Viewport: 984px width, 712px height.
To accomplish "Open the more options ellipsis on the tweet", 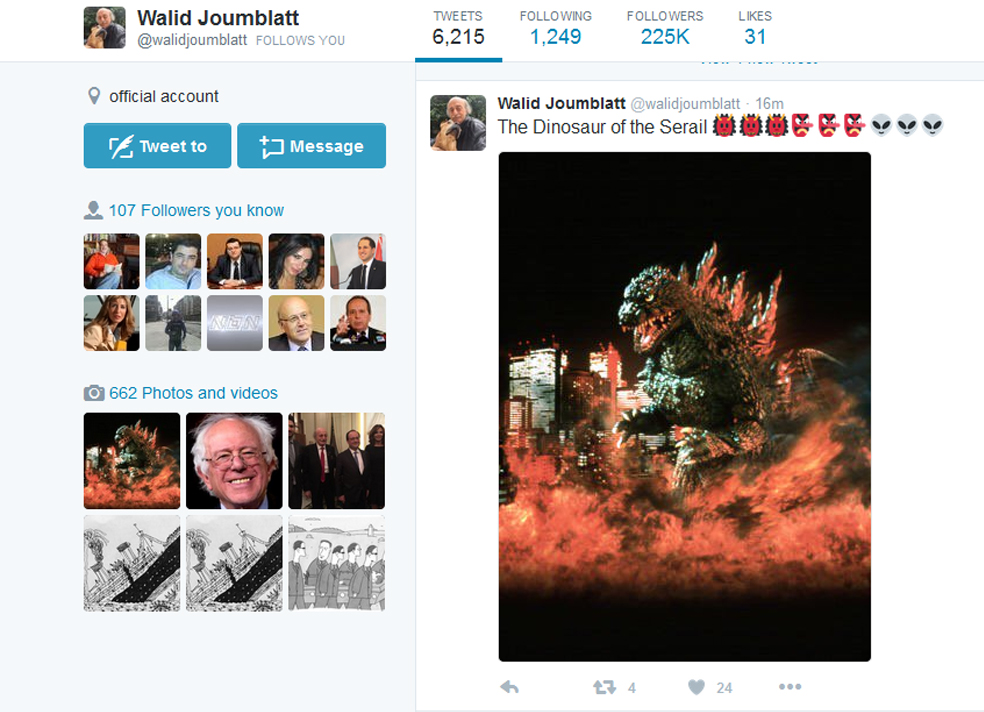I will tap(790, 687).
